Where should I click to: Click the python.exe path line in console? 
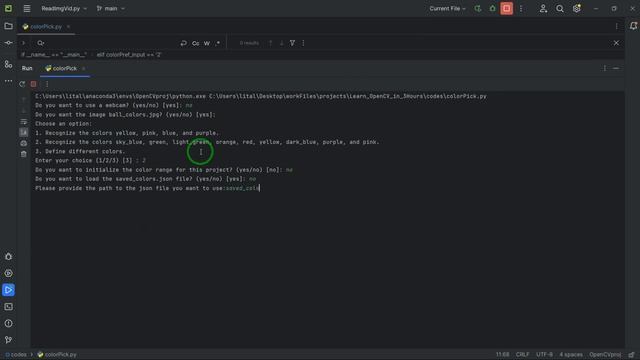[x=261, y=96]
